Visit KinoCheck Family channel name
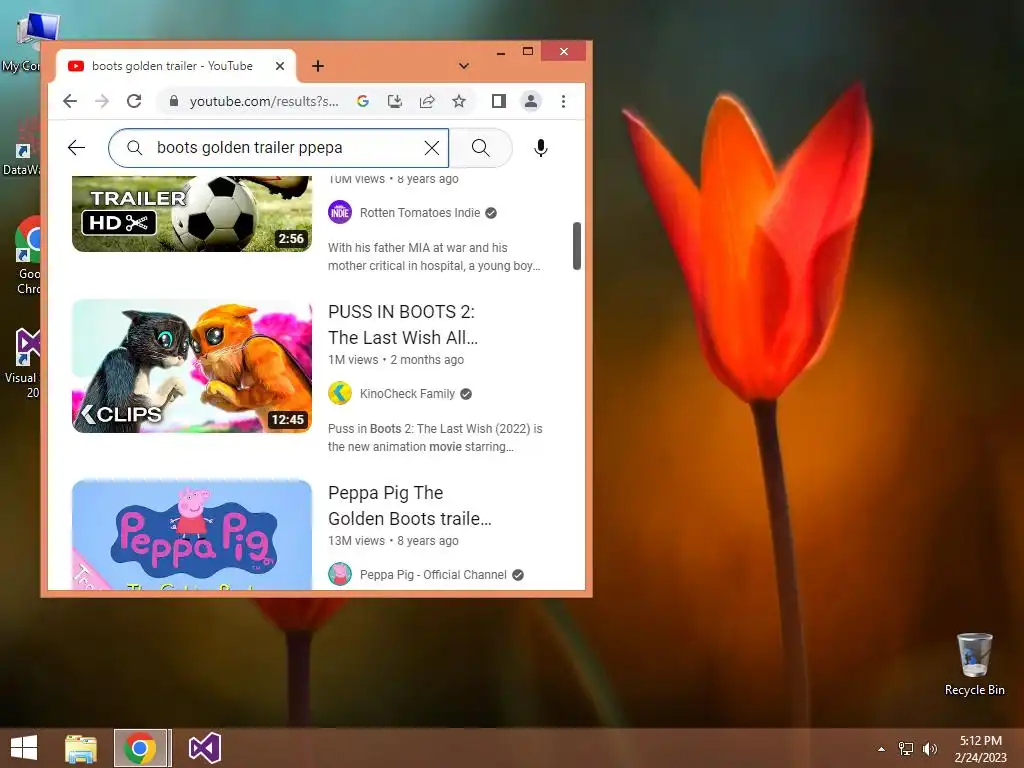 click(x=408, y=394)
